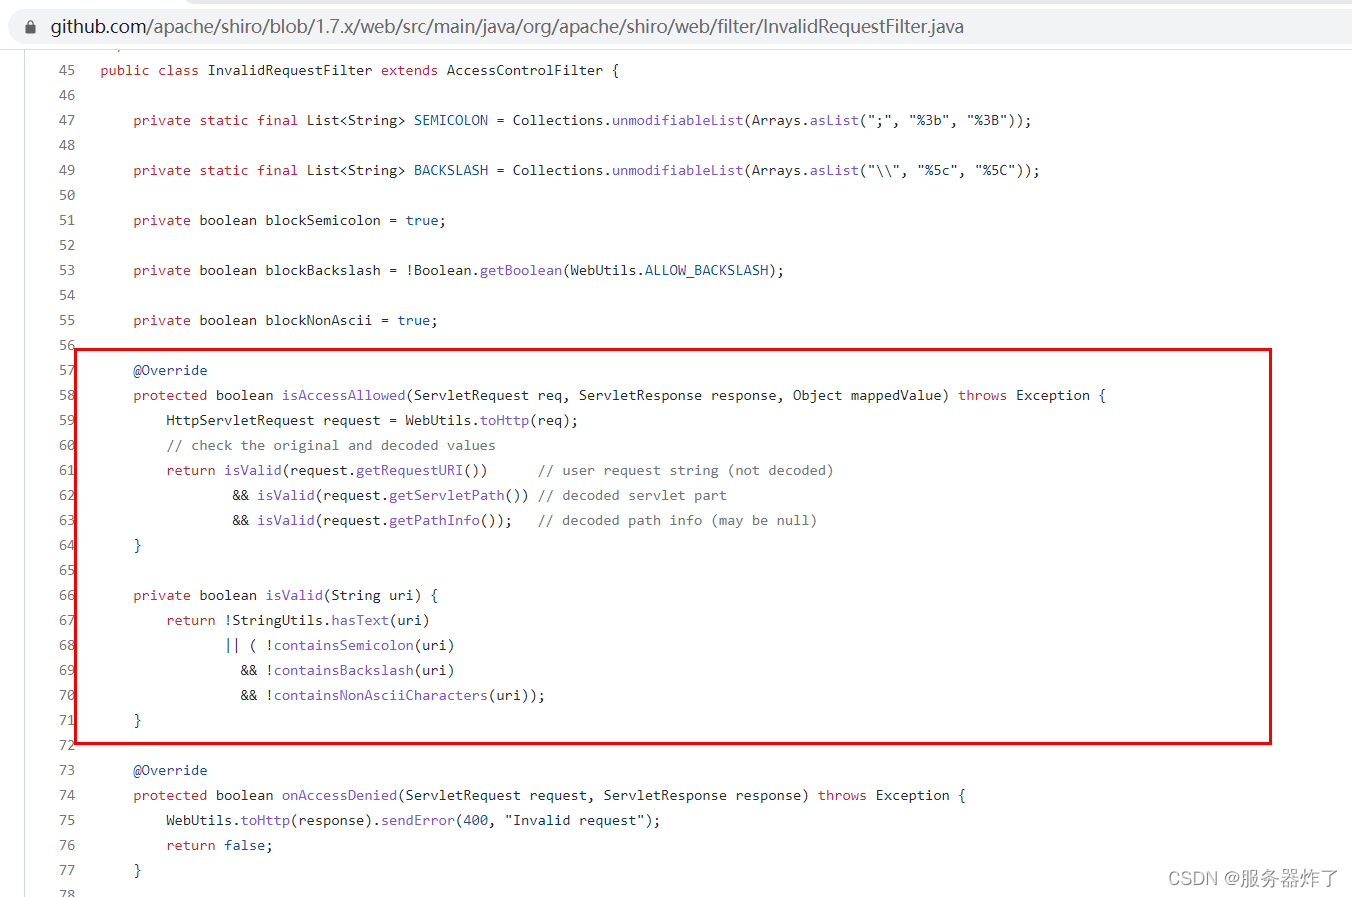Select line number 47
The width and height of the screenshot is (1352, 897).
click(x=67, y=120)
